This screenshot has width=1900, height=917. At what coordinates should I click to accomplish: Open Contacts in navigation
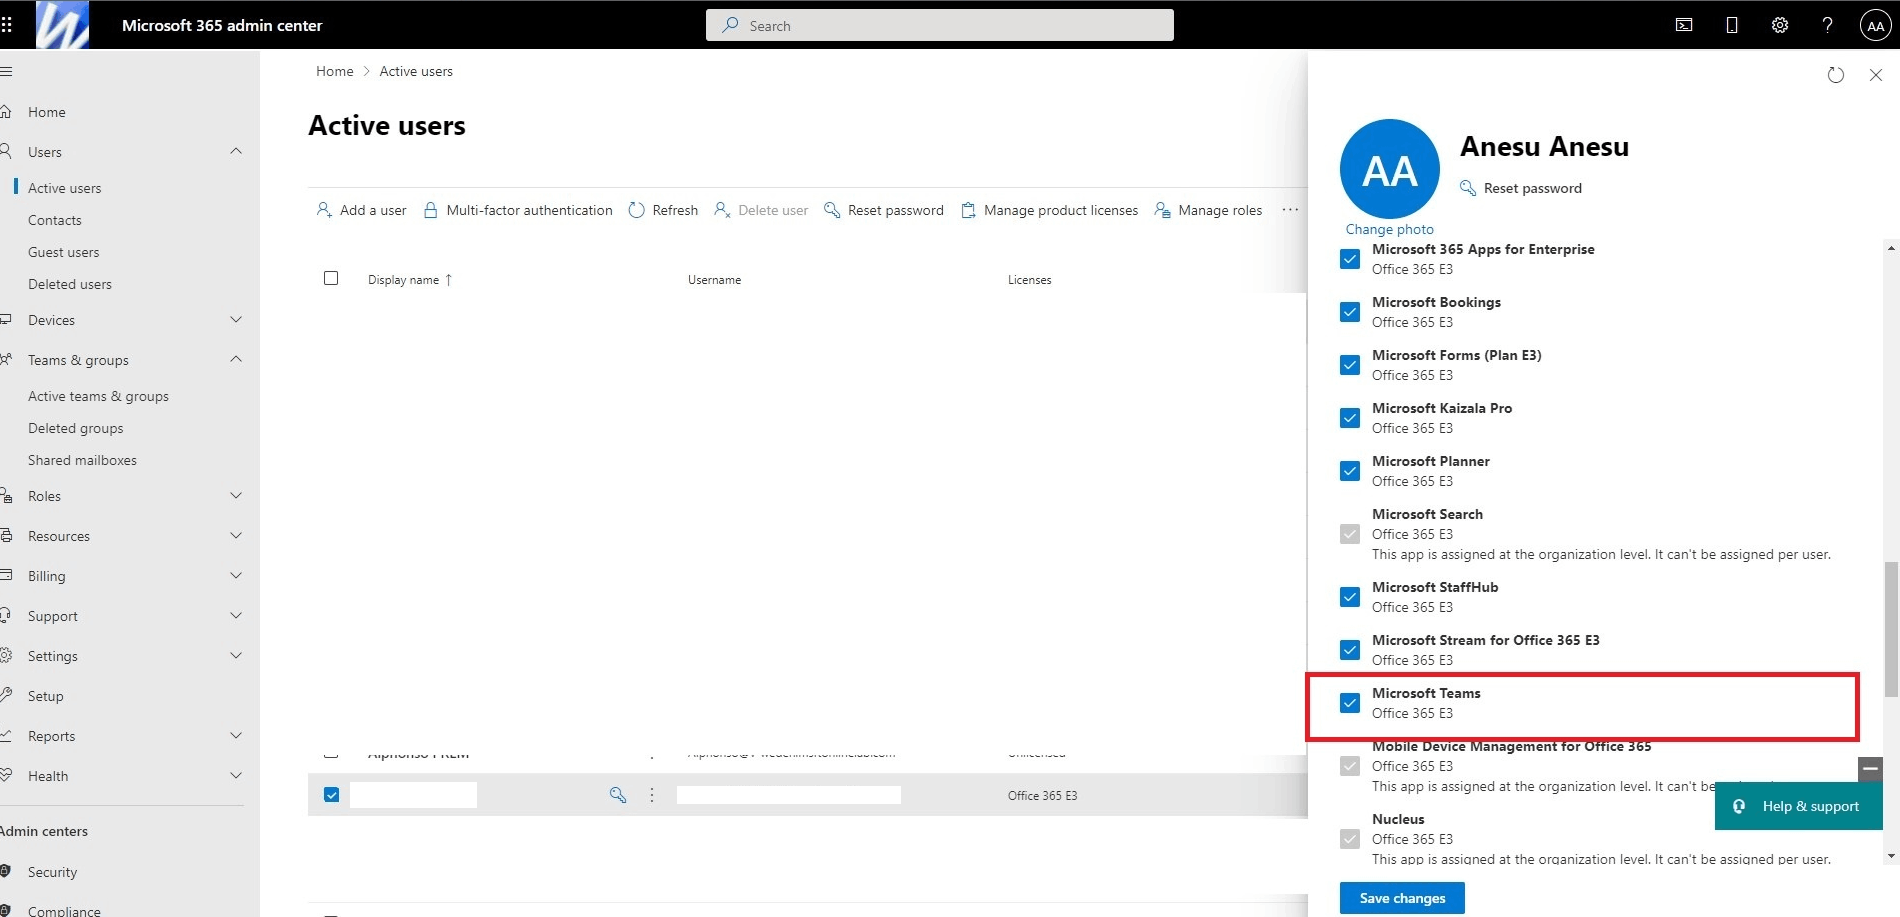coord(55,220)
